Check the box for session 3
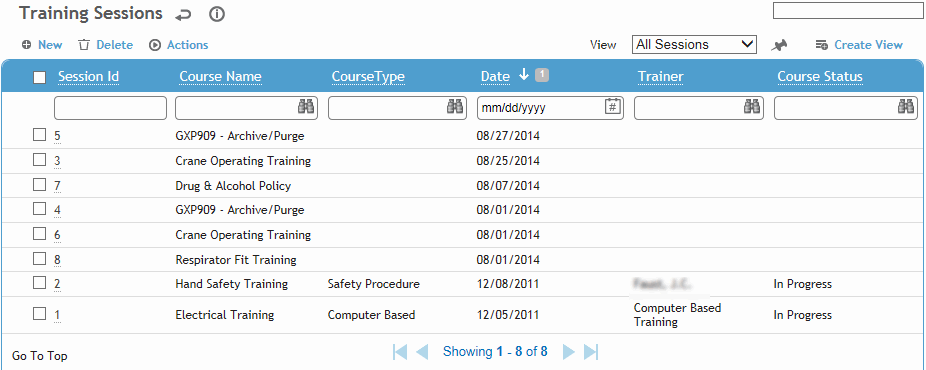The image size is (926, 370). pos(39,160)
